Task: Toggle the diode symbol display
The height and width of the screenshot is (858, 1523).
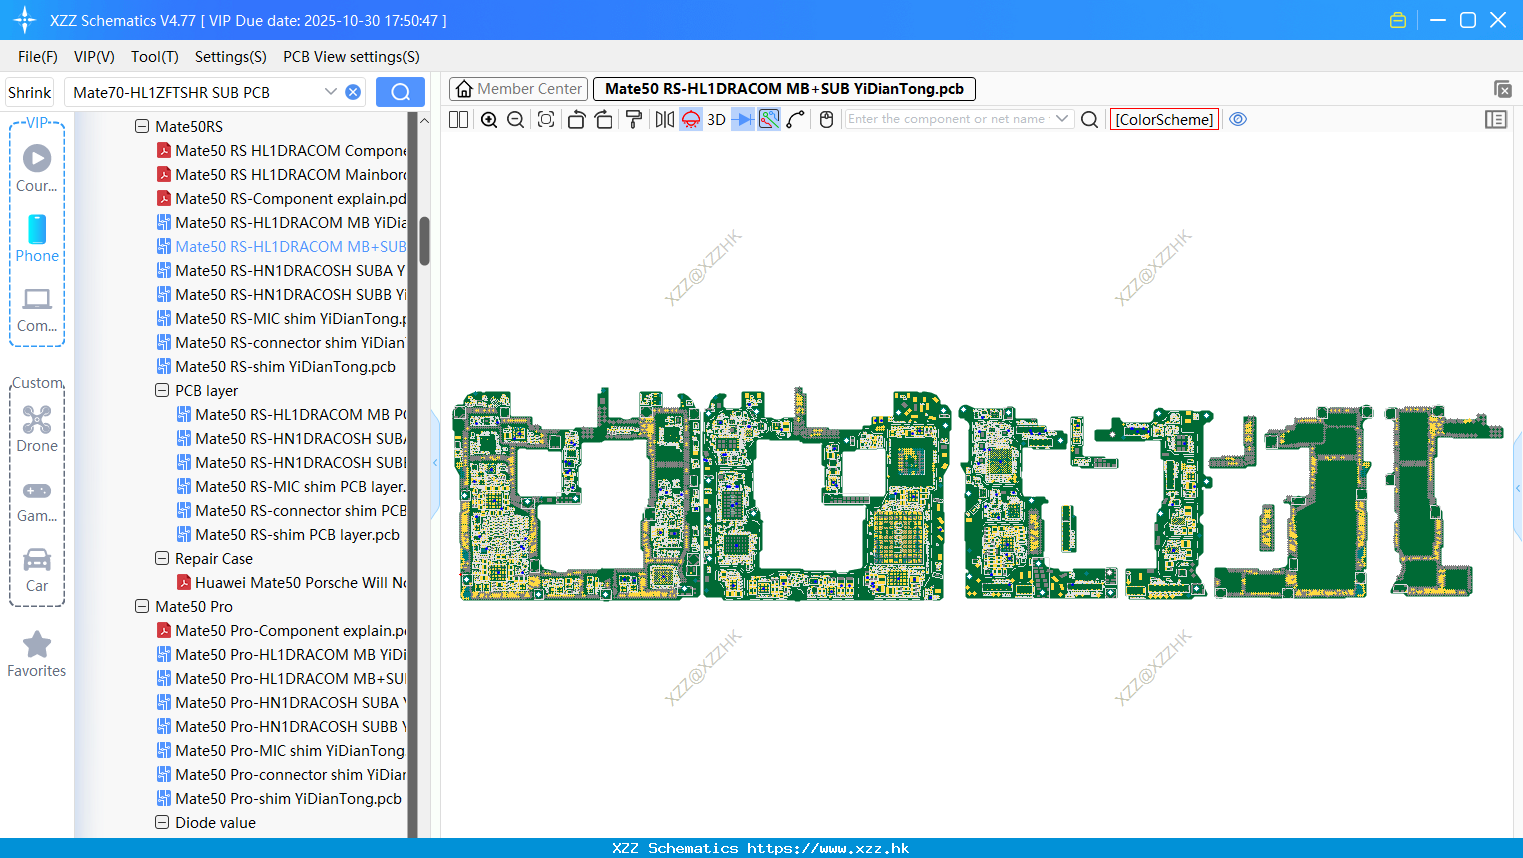Action: 743,119
